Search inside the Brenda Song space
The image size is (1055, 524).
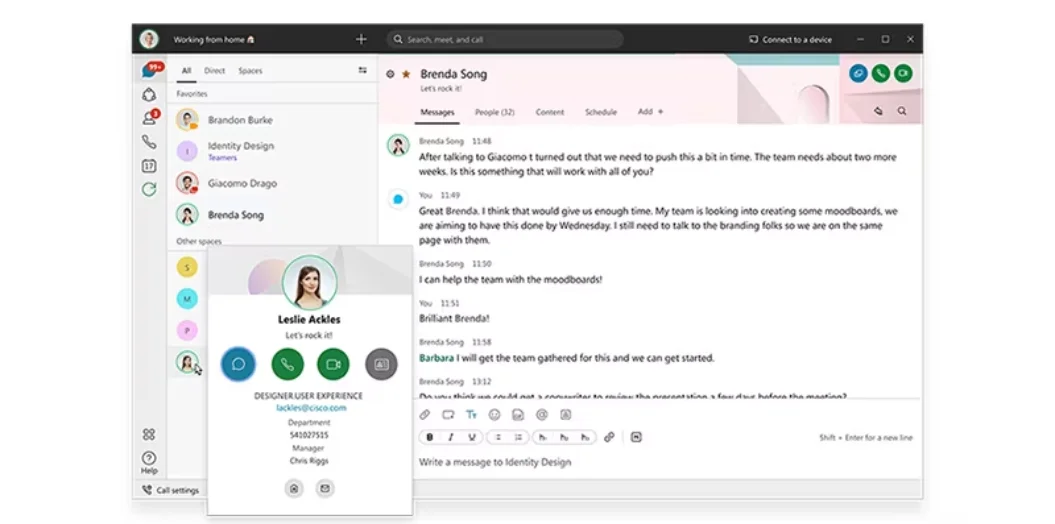pos(902,111)
